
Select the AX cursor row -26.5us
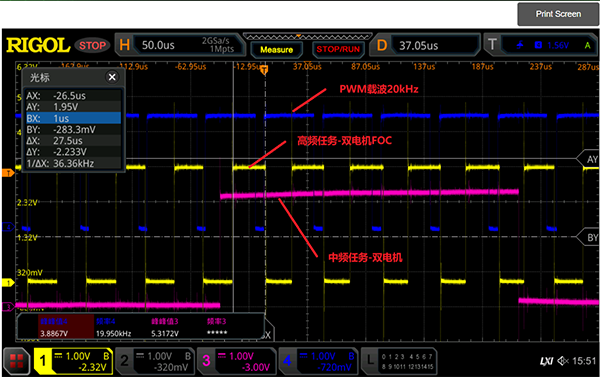pos(73,96)
